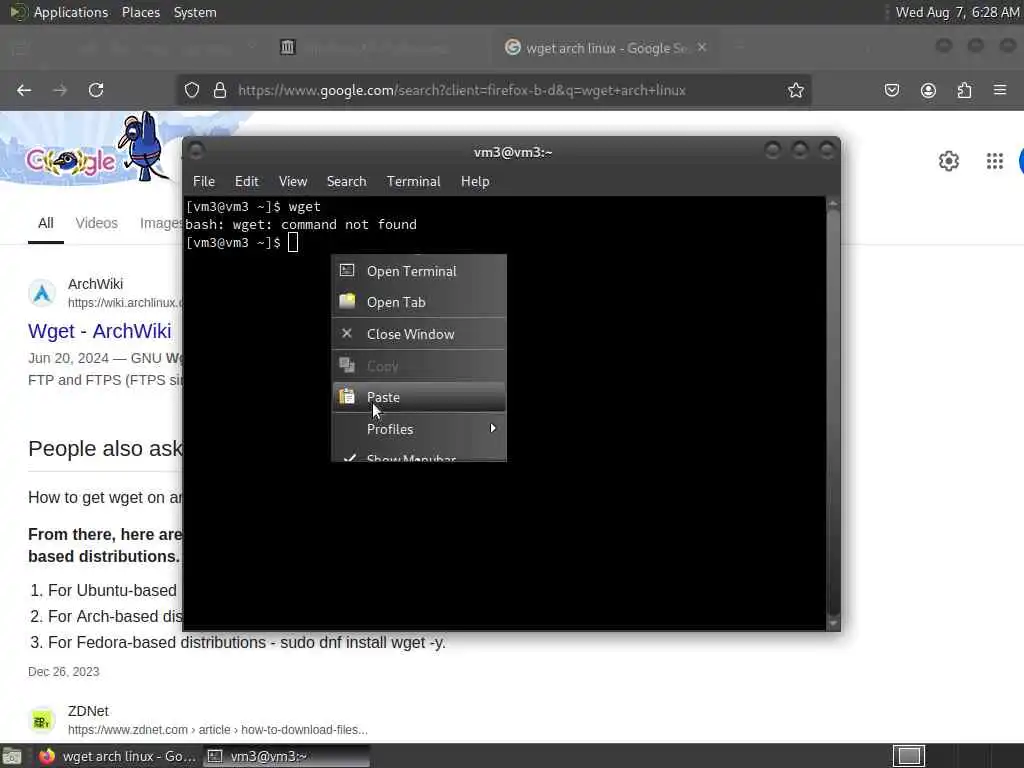Go back using Firefox back arrow
The image size is (1024, 768).
[24, 90]
